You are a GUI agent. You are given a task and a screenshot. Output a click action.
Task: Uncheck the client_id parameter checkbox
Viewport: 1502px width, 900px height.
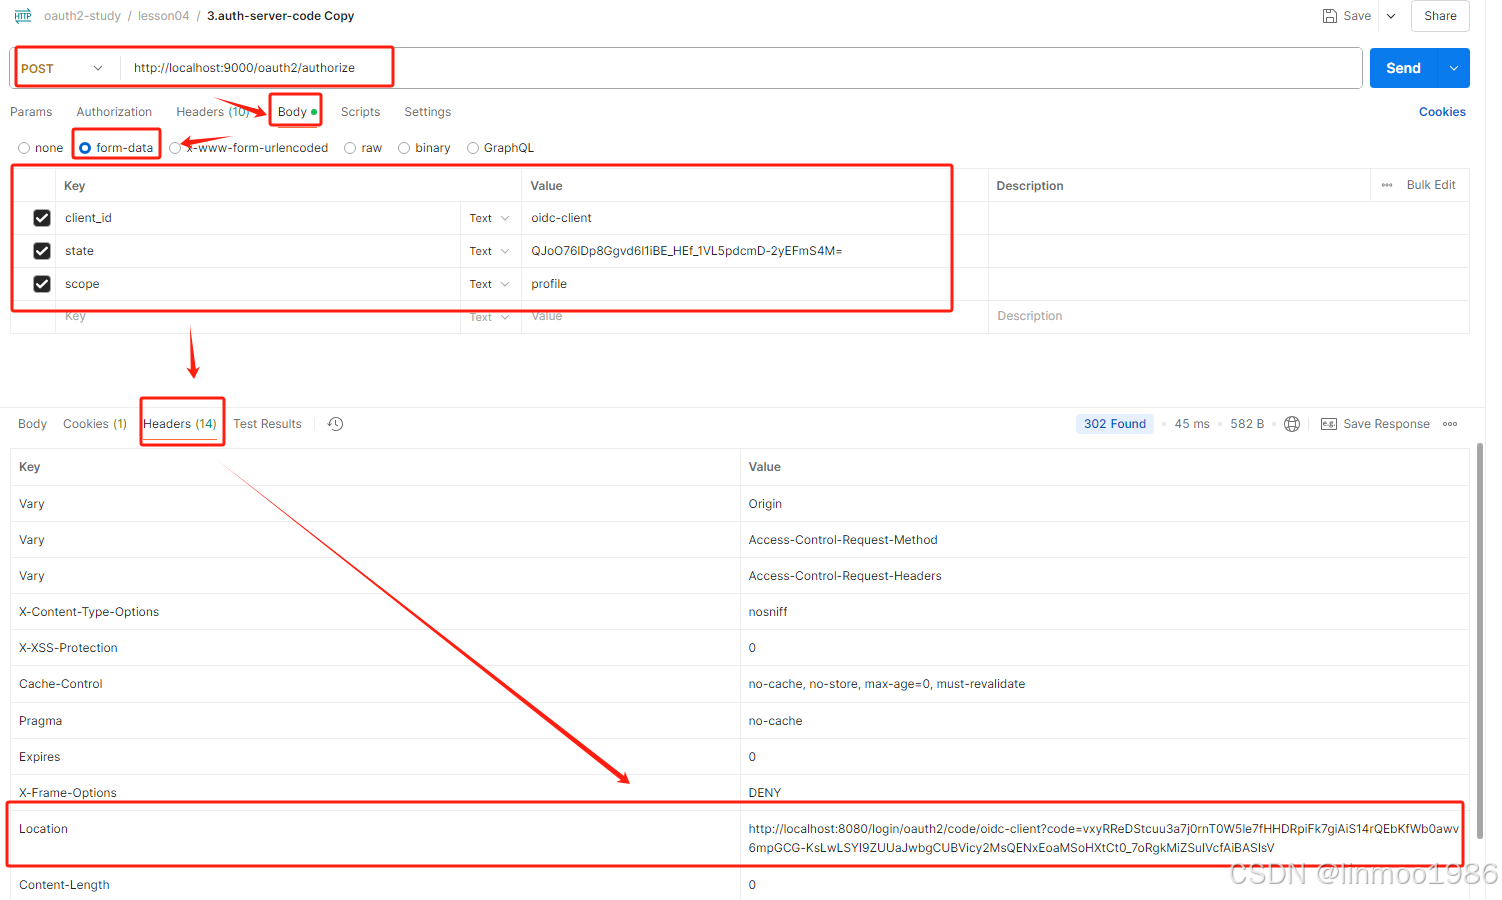[x=42, y=218]
